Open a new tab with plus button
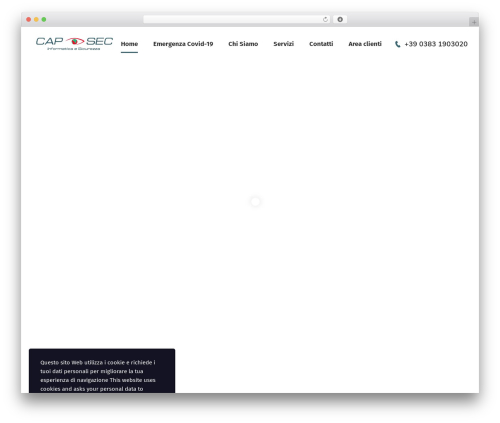This screenshot has width=500, height=423. pyautogui.click(x=474, y=22)
